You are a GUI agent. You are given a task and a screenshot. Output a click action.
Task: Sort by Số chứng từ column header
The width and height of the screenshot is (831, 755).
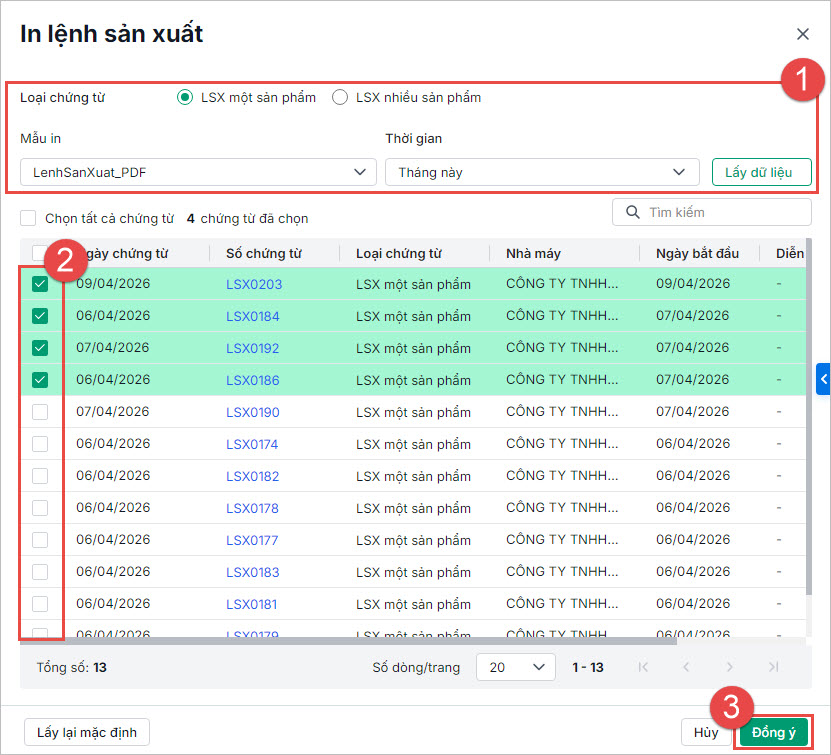tap(264, 254)
